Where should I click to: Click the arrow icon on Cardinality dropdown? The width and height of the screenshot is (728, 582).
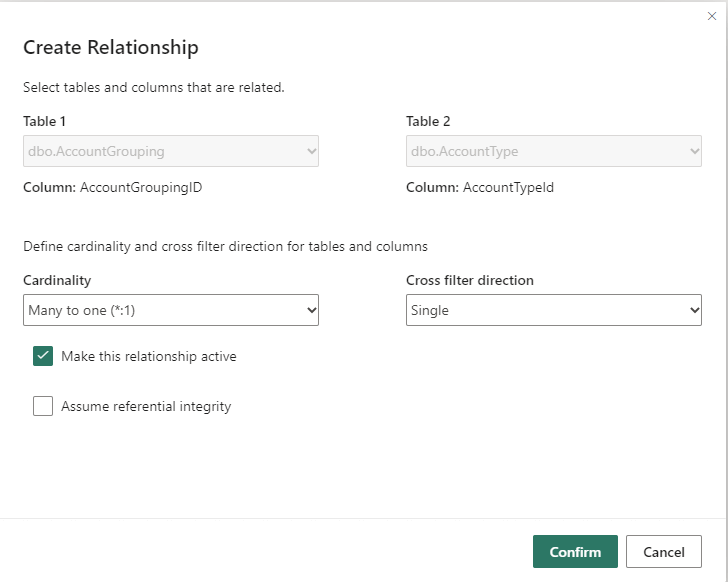(310, 310)
